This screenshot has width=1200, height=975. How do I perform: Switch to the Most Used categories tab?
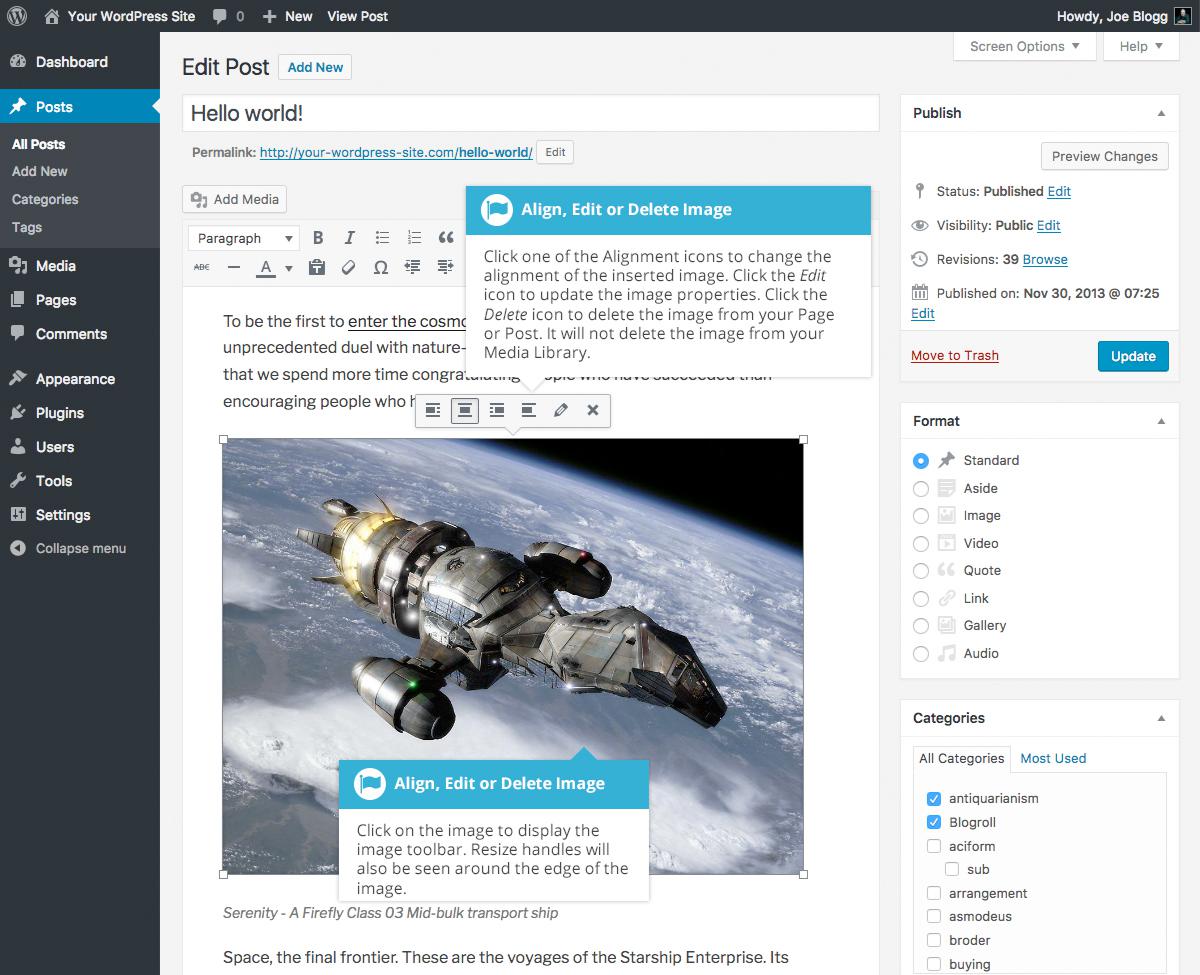tap(1053, 758)
